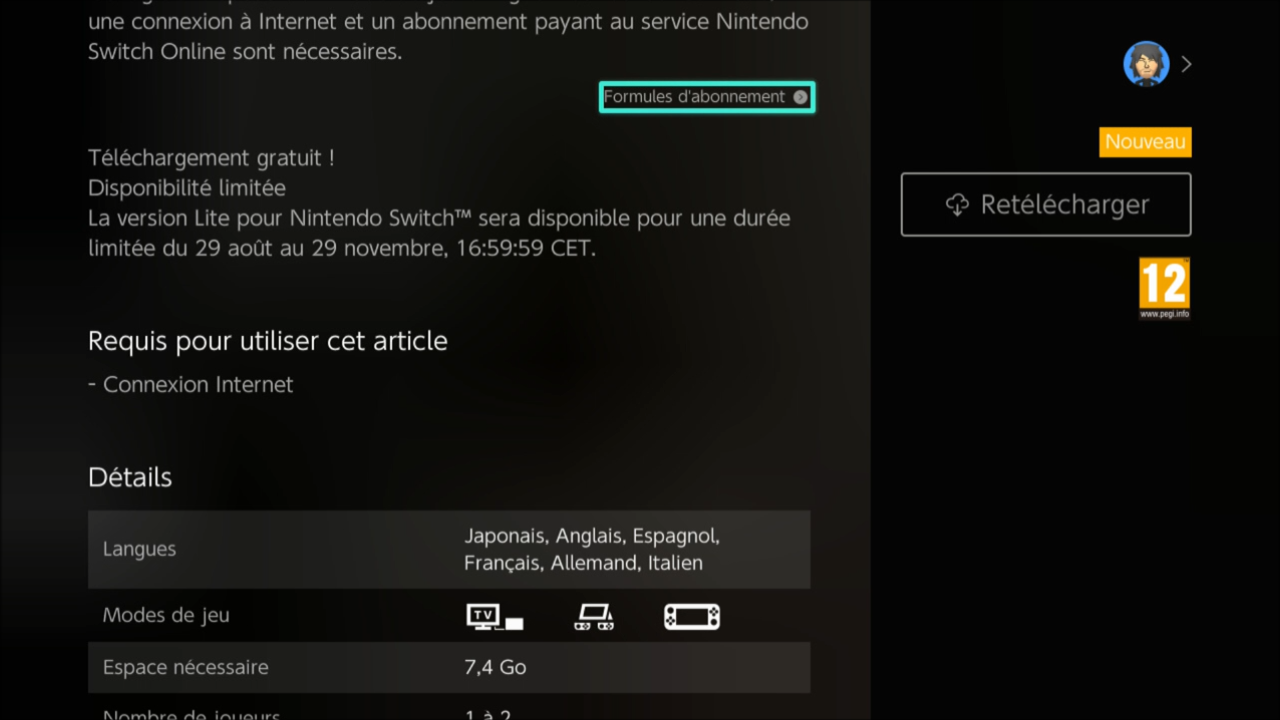1280x720 pixels.
Task: Click the Connexion Internet requirement entry
Action: click(x=191, y=385)
